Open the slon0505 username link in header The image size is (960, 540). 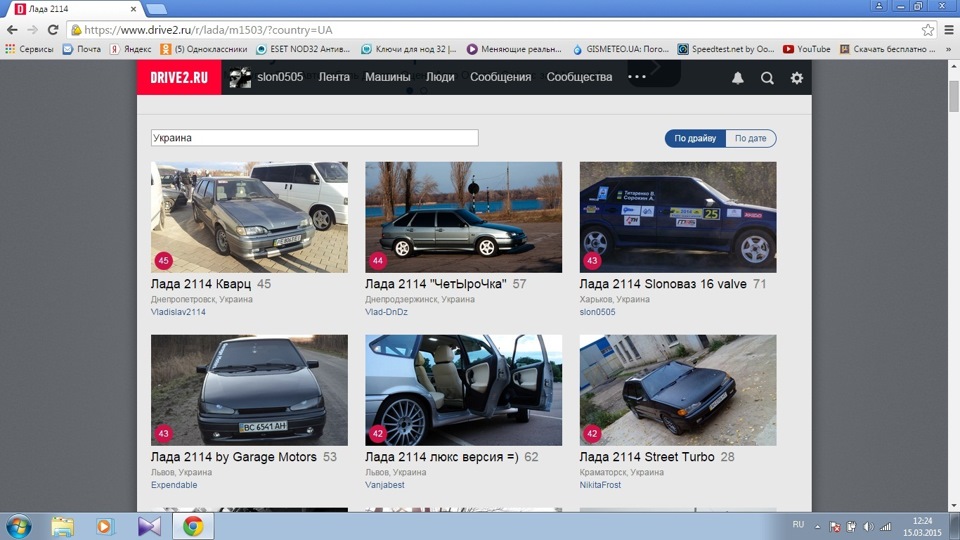point(280,77)
